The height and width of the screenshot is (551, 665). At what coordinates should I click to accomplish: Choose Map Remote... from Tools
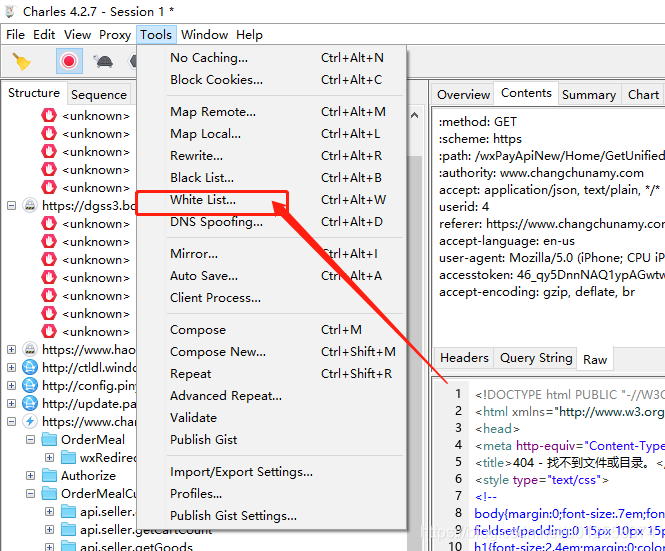point(271,112)
